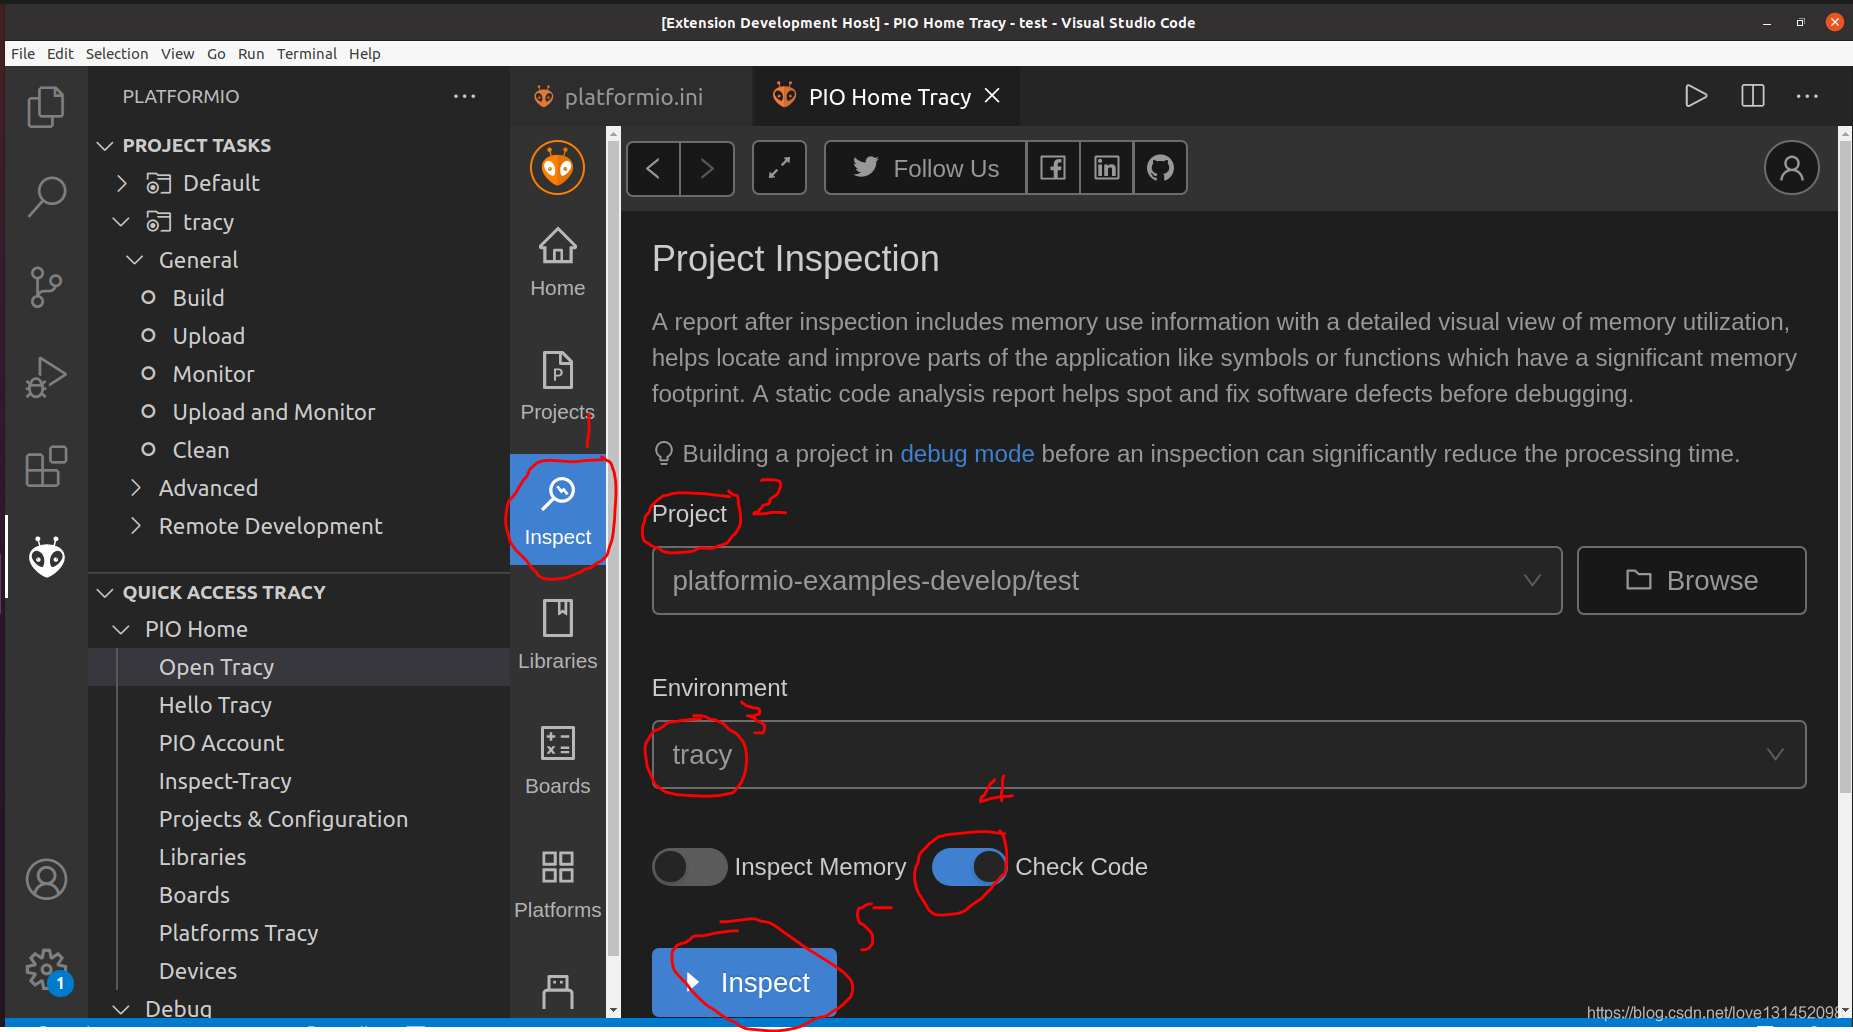Open Projects in PIO sidebar

pos(557,386)
